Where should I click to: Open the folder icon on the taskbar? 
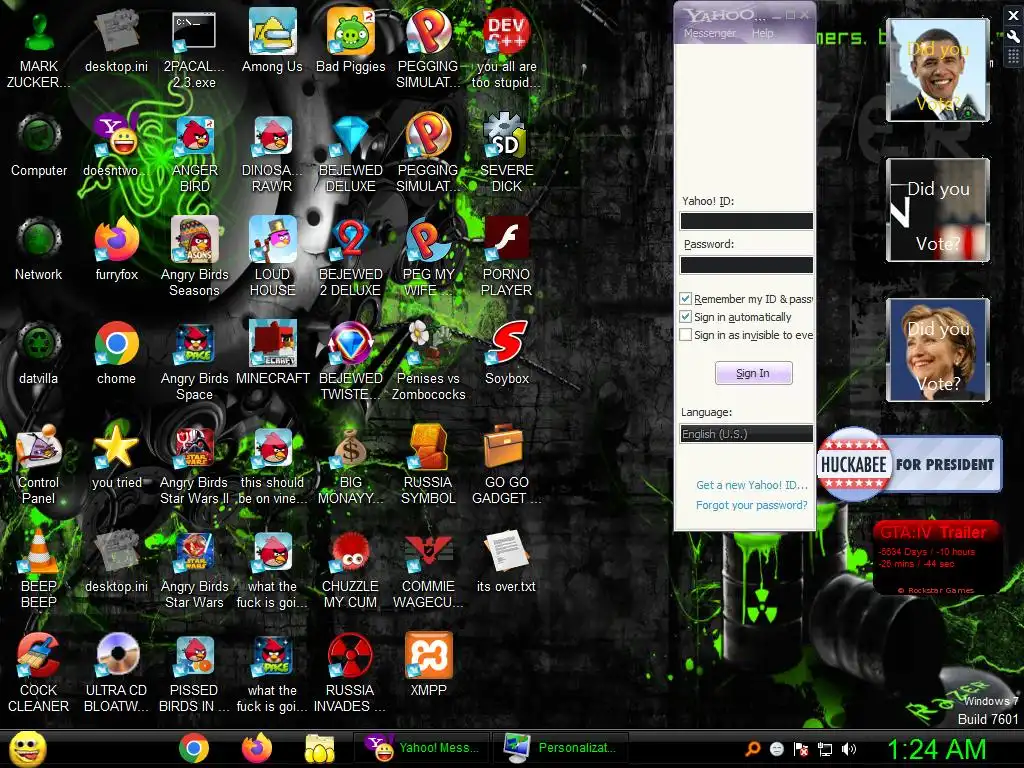(319, 748)
